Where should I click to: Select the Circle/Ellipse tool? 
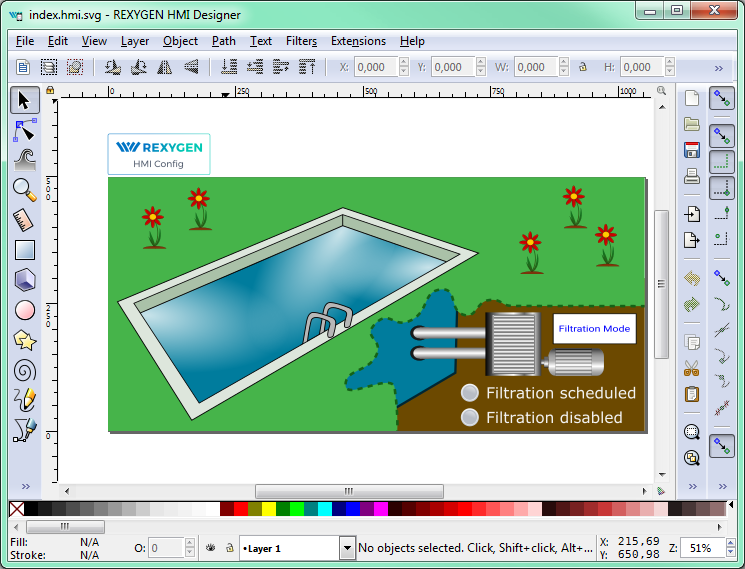point(25,310)
